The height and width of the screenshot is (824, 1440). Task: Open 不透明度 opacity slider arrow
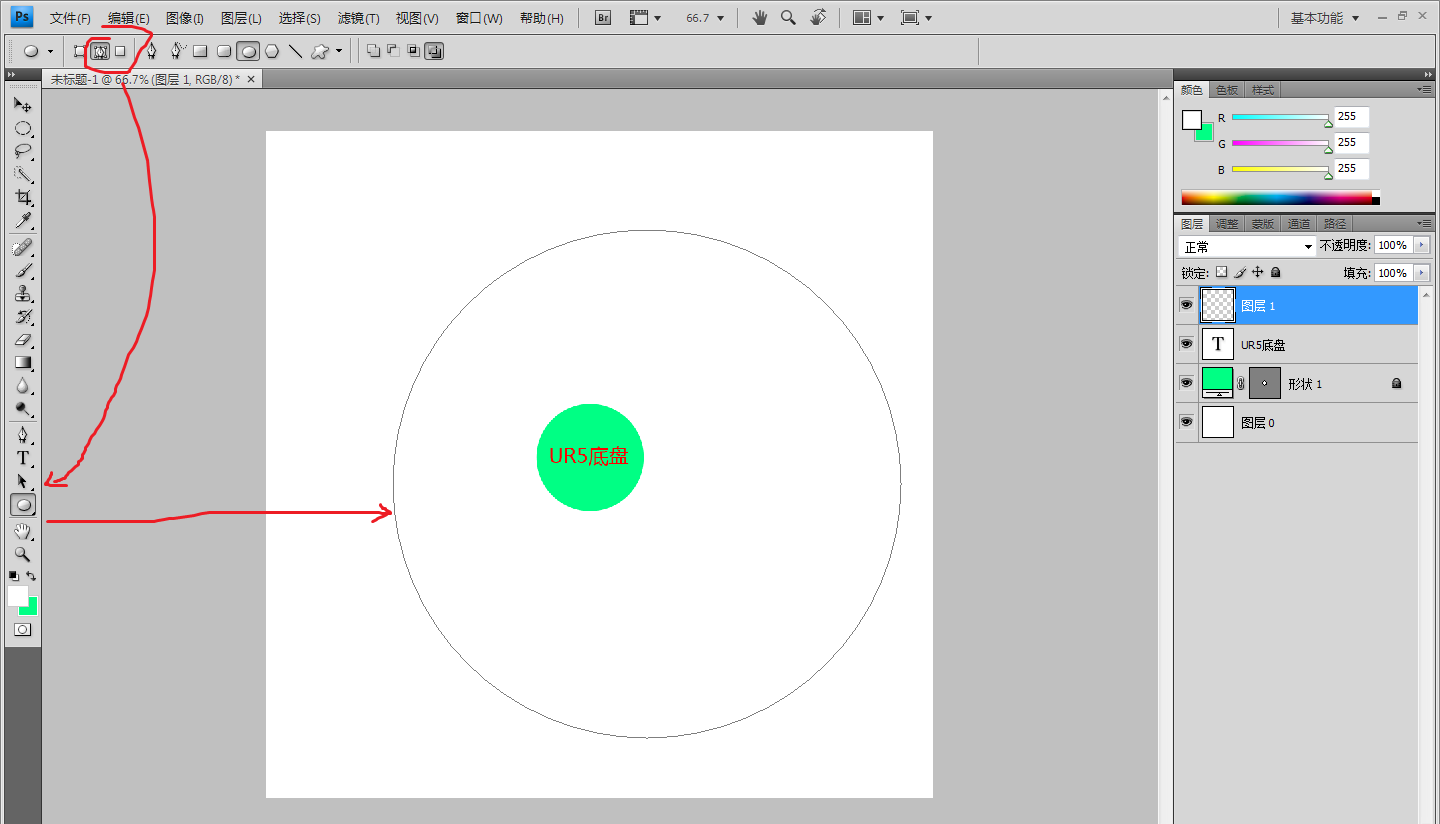(x=1422, y=245)
